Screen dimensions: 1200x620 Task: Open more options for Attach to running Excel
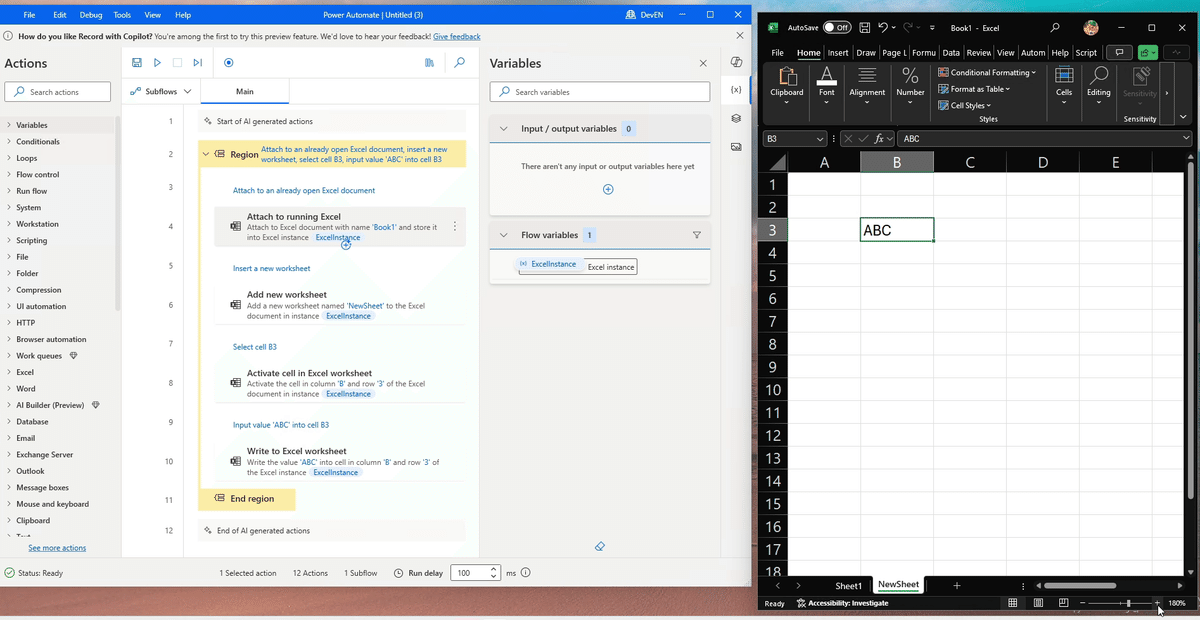pyautogui.click(x=455, y=226)
